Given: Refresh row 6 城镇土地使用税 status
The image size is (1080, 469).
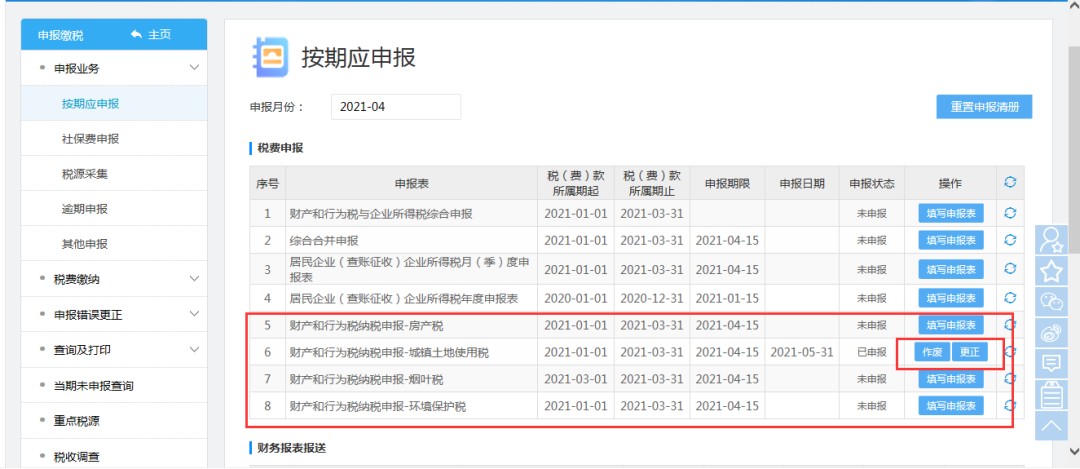Looking at the screenshot, I should click(1010, 352).
